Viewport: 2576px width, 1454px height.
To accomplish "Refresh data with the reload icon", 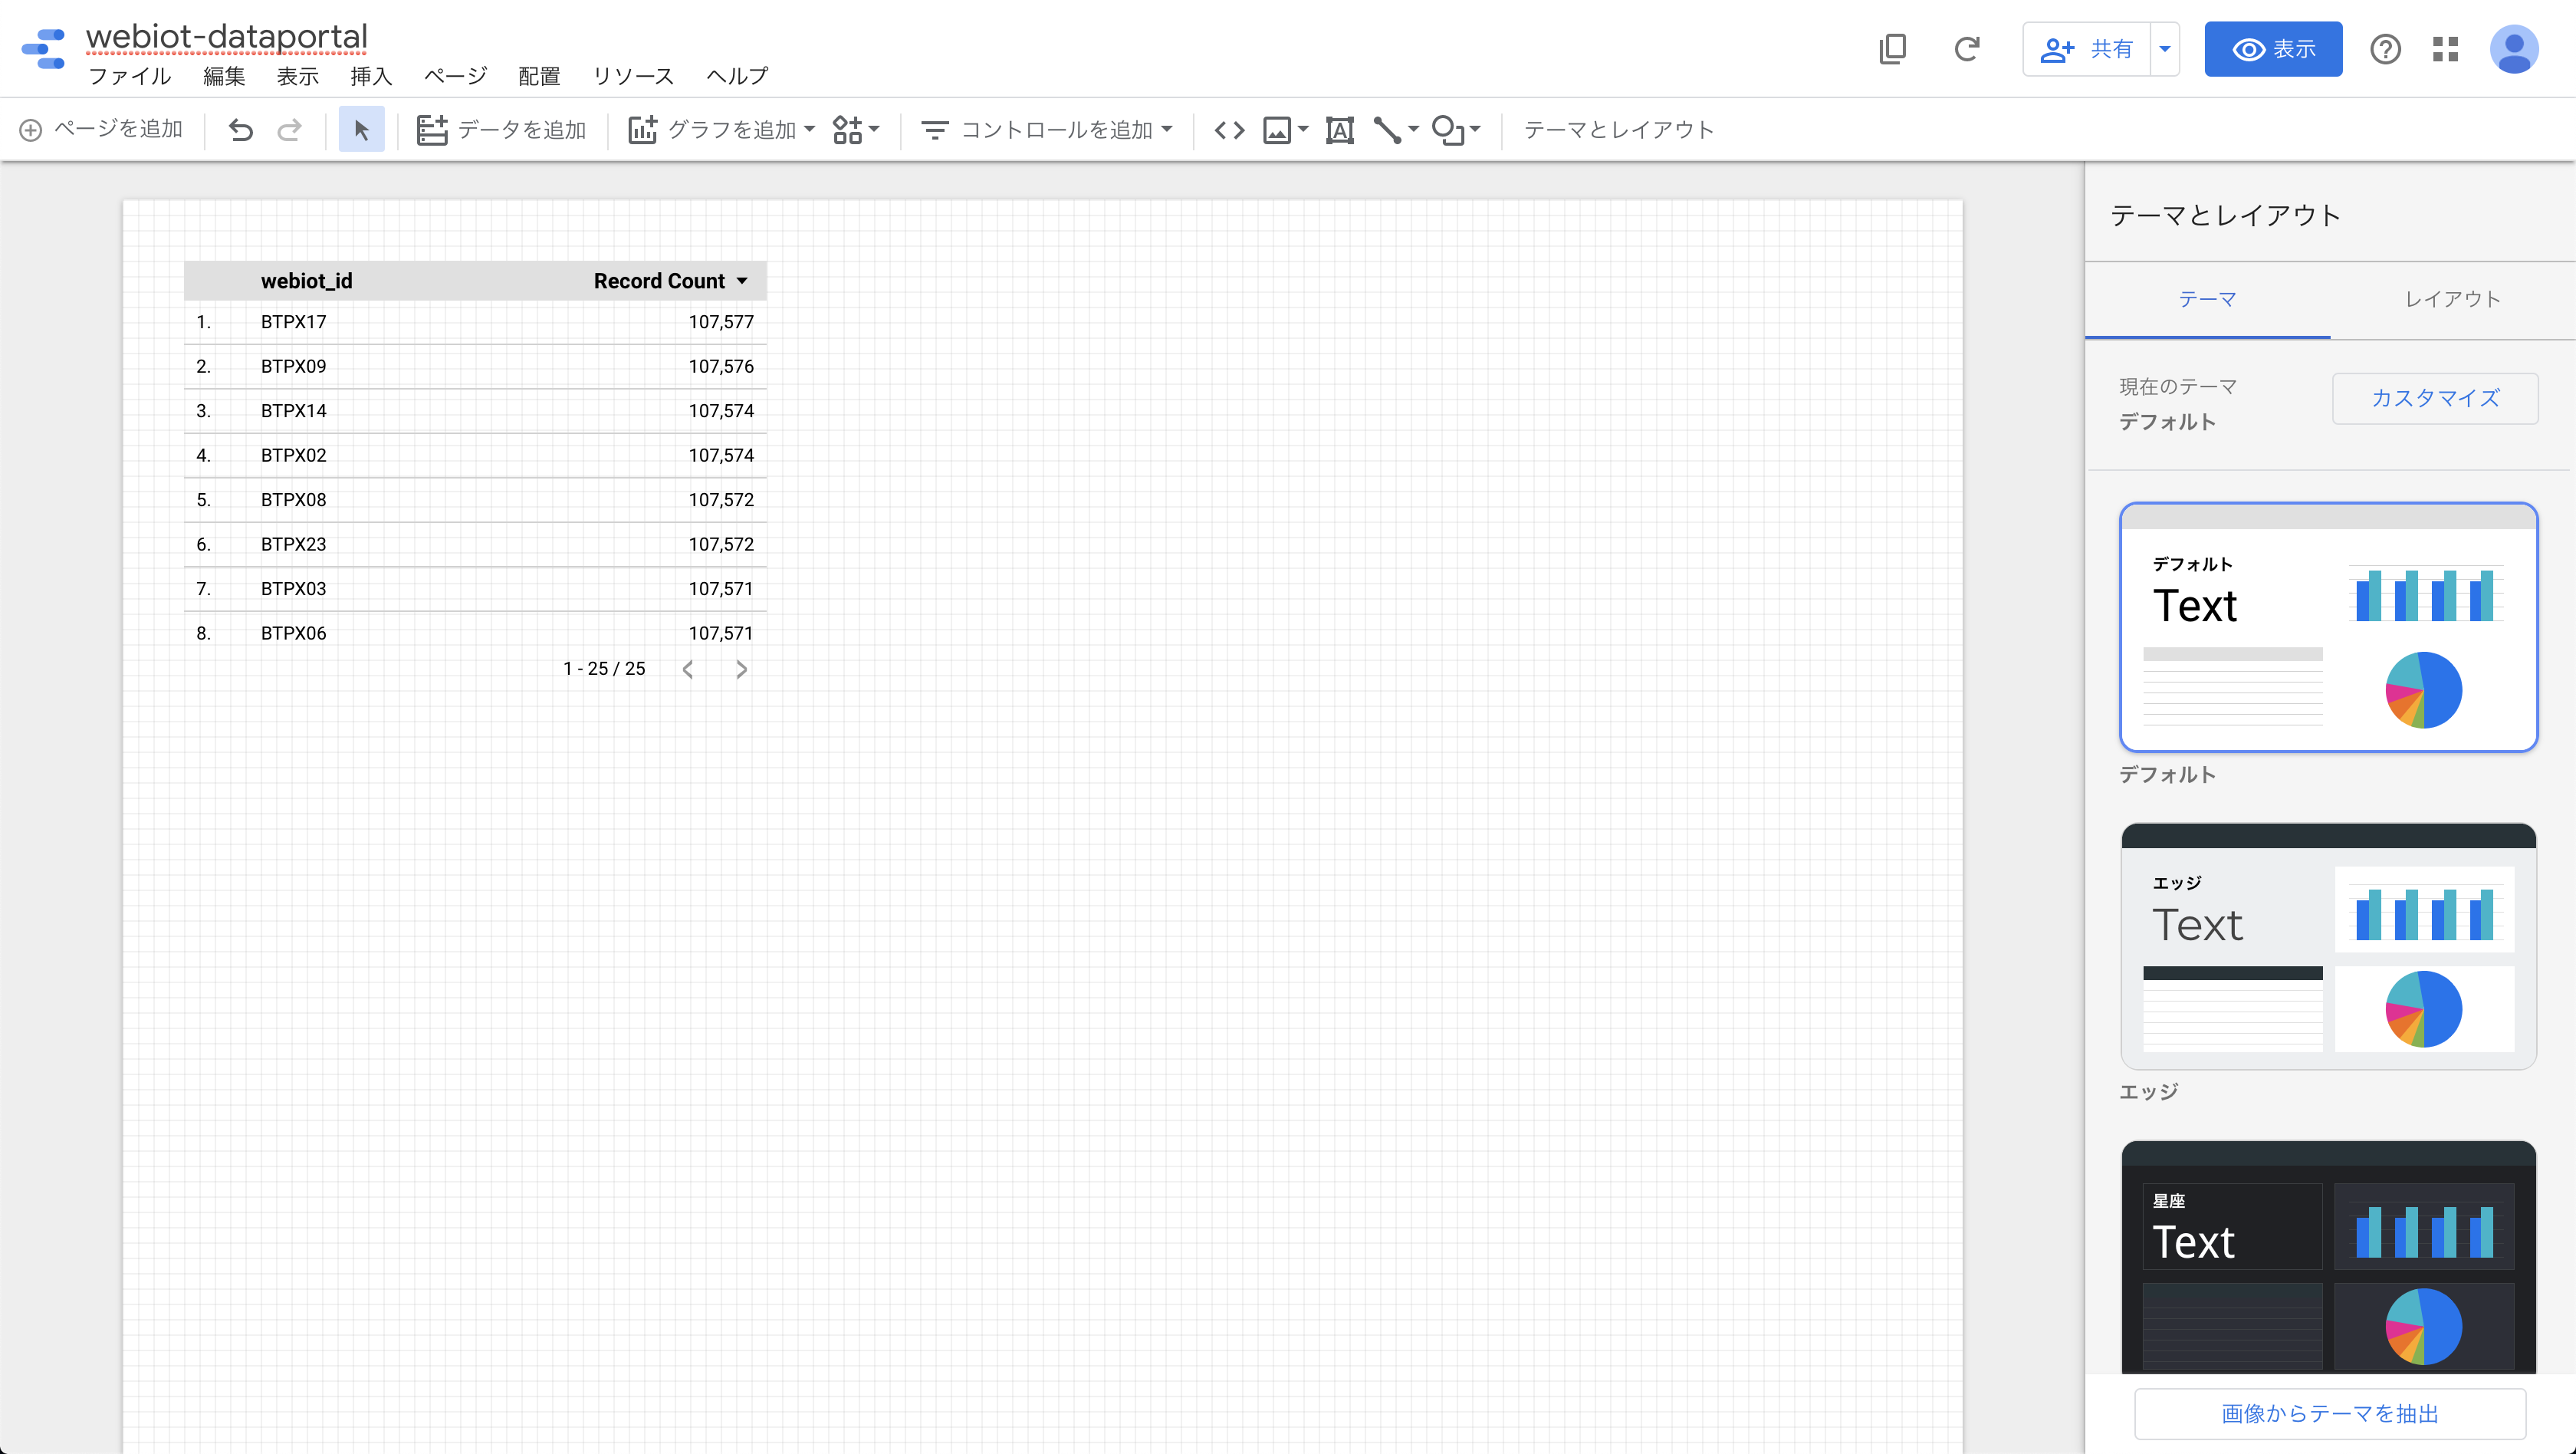I will [x=1966, y=49].
